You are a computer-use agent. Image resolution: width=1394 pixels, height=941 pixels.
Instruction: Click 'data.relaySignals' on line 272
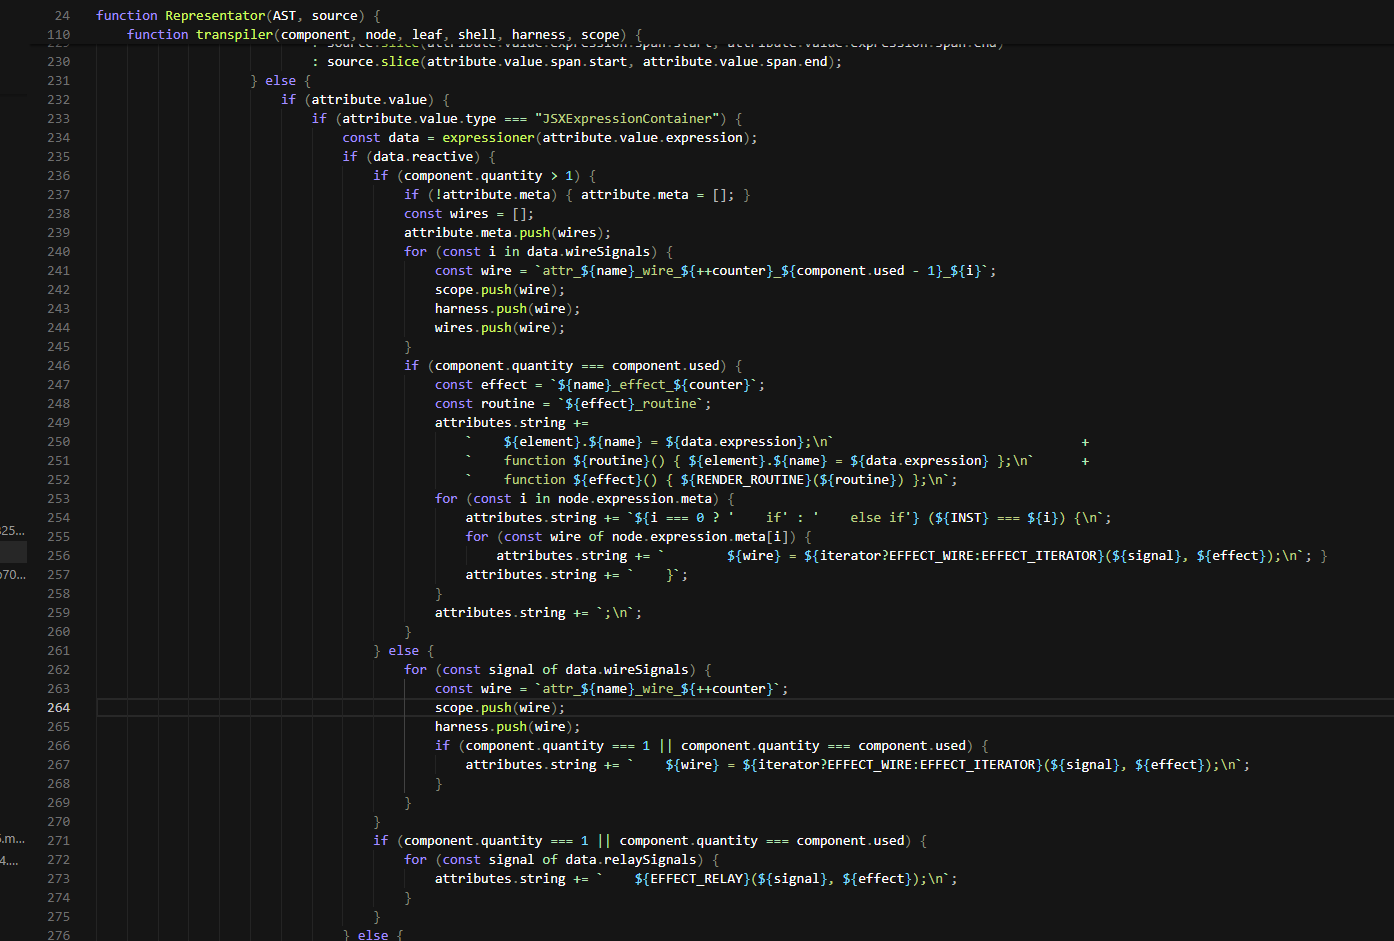pos(632,859)
